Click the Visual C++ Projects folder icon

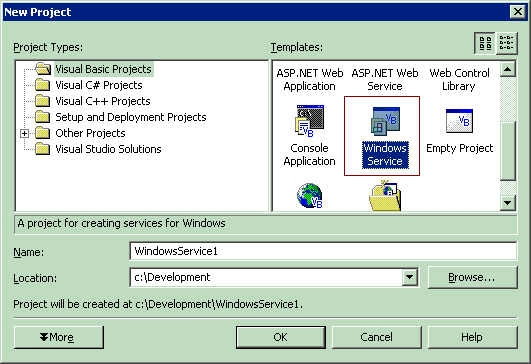click(42, 101)
